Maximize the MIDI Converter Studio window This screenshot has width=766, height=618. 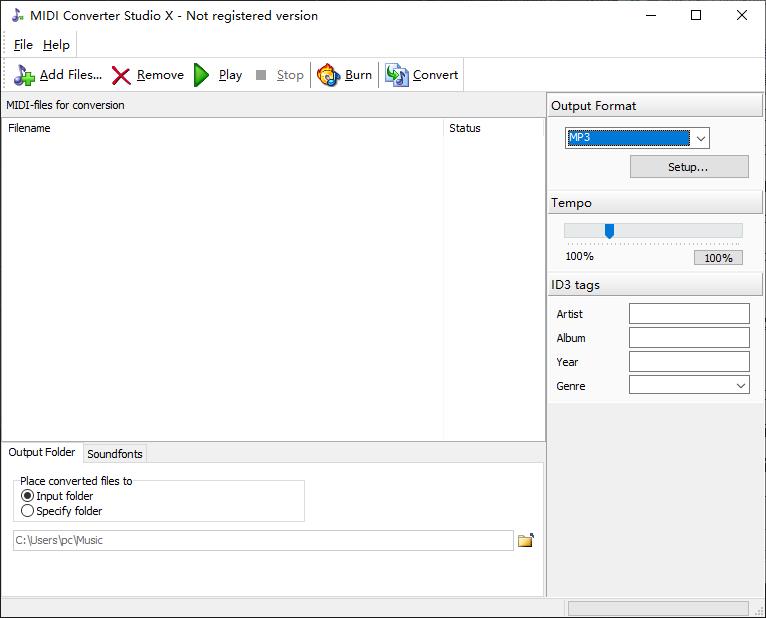696,15
